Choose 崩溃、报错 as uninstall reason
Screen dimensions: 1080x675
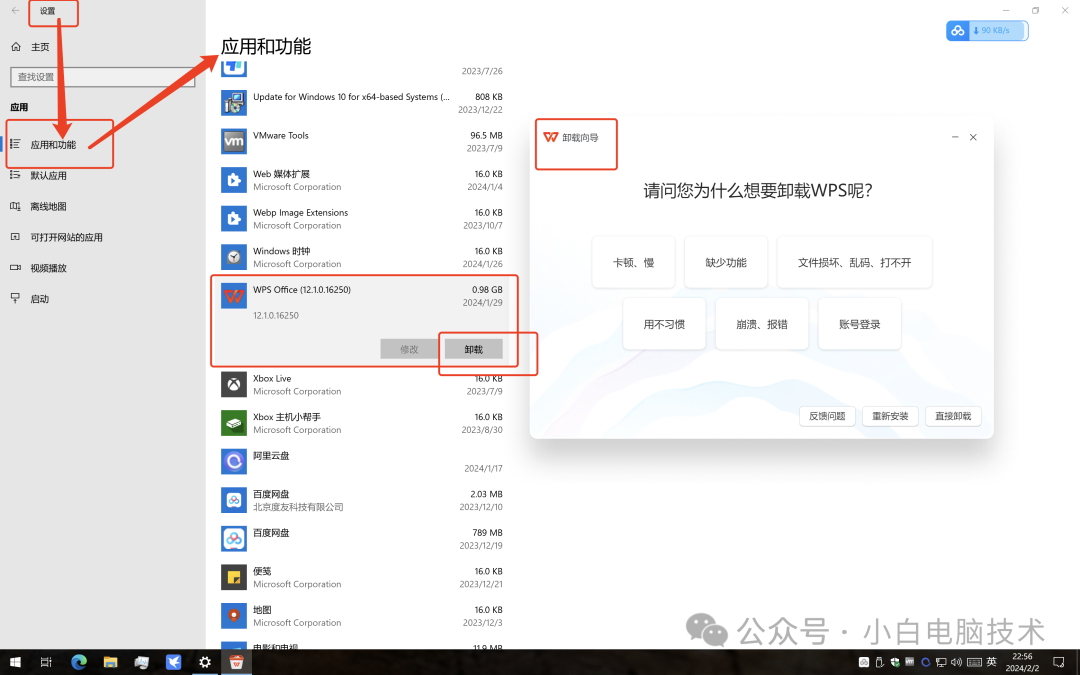(762, 324)
